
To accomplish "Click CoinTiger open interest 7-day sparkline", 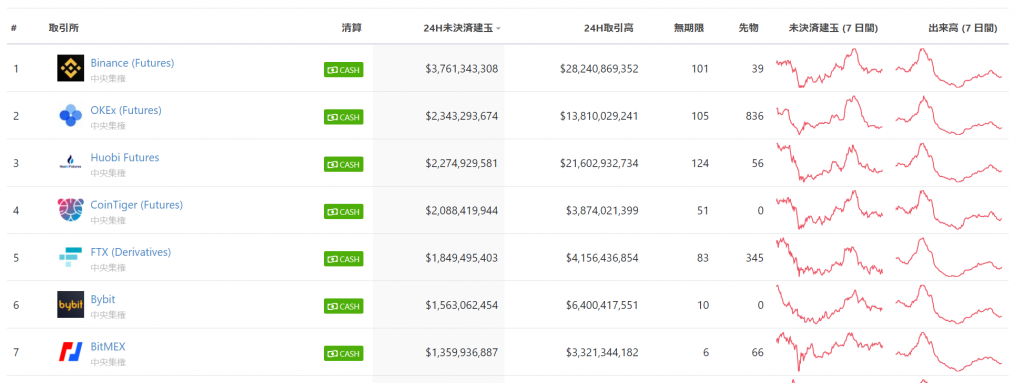I will pyautogui.click(x=829, y=210).
